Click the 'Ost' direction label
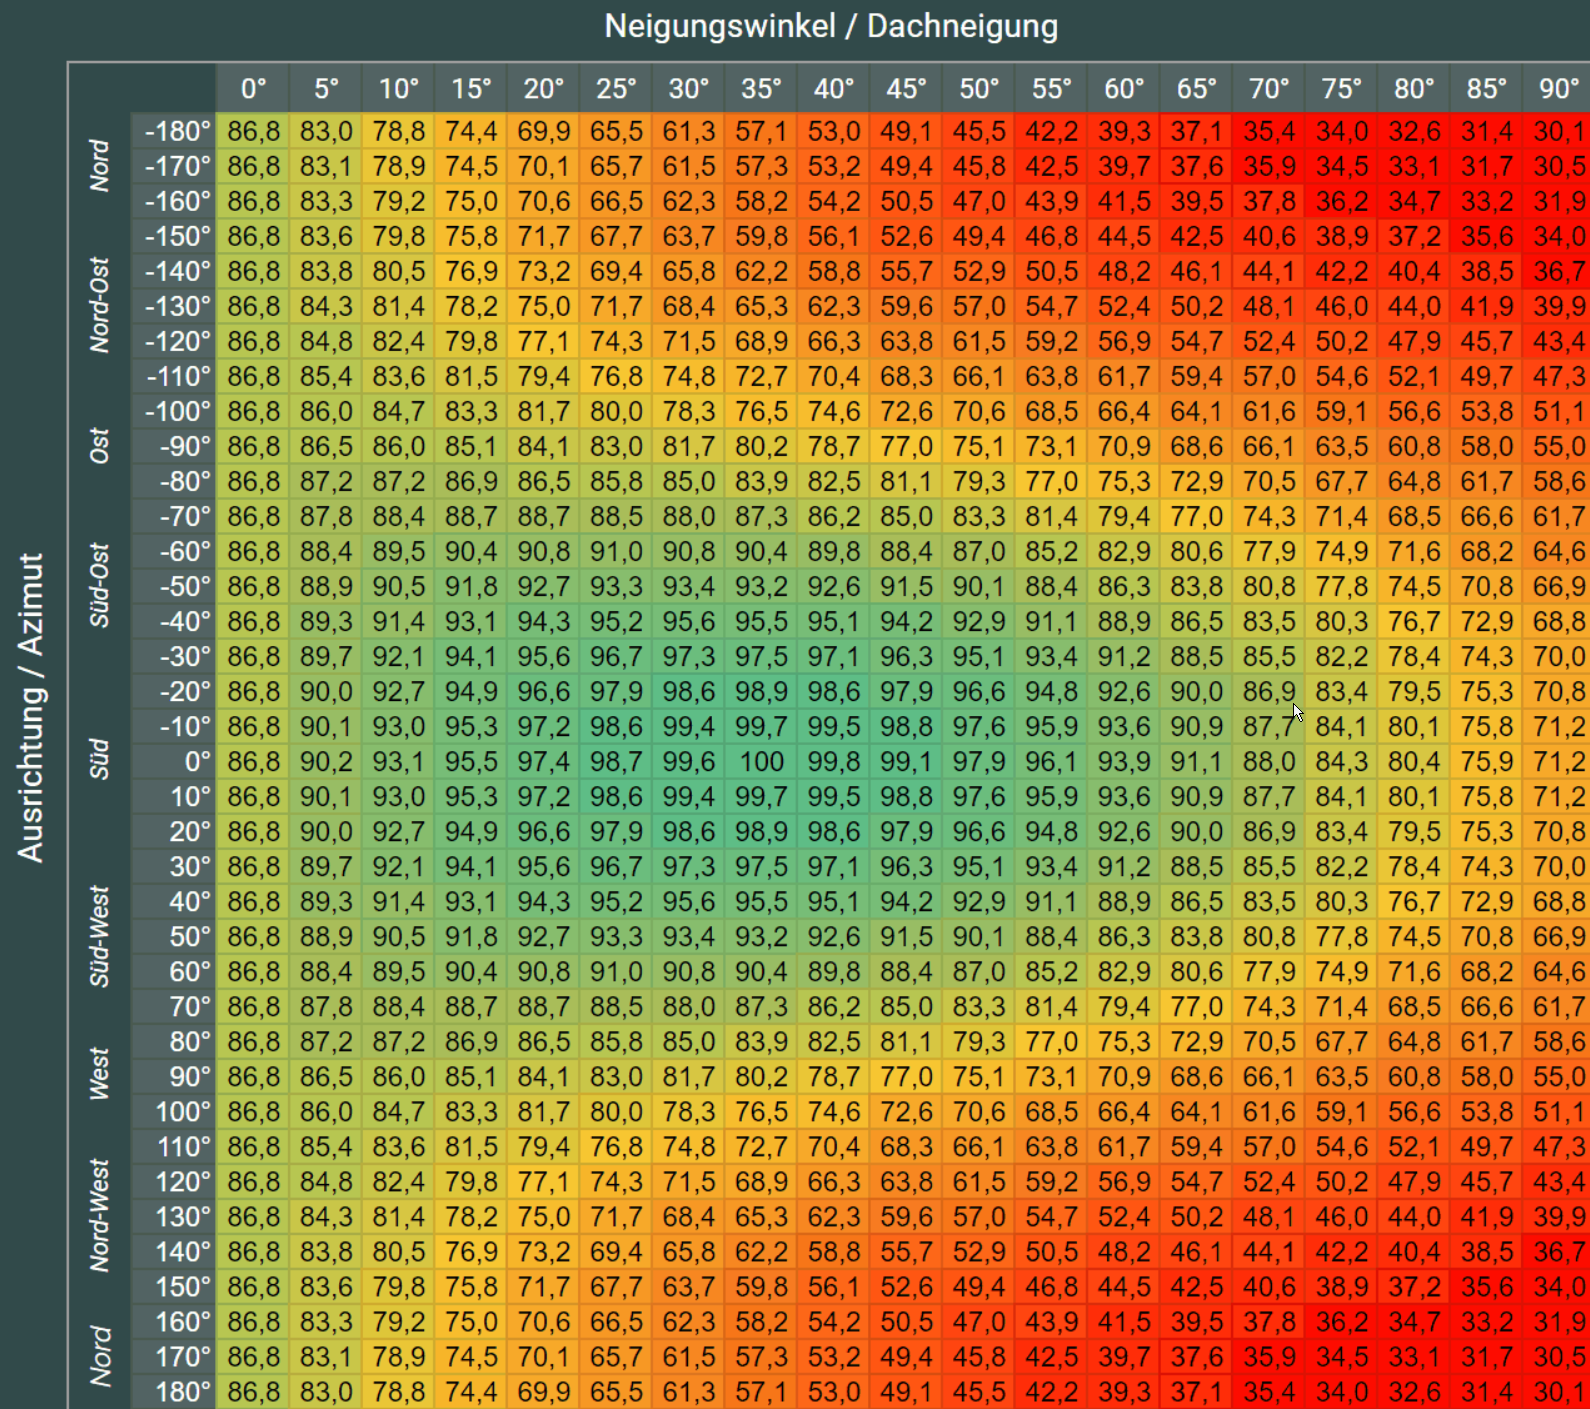The width and height of the screenshot is (1590, 1409). point(99,446)
